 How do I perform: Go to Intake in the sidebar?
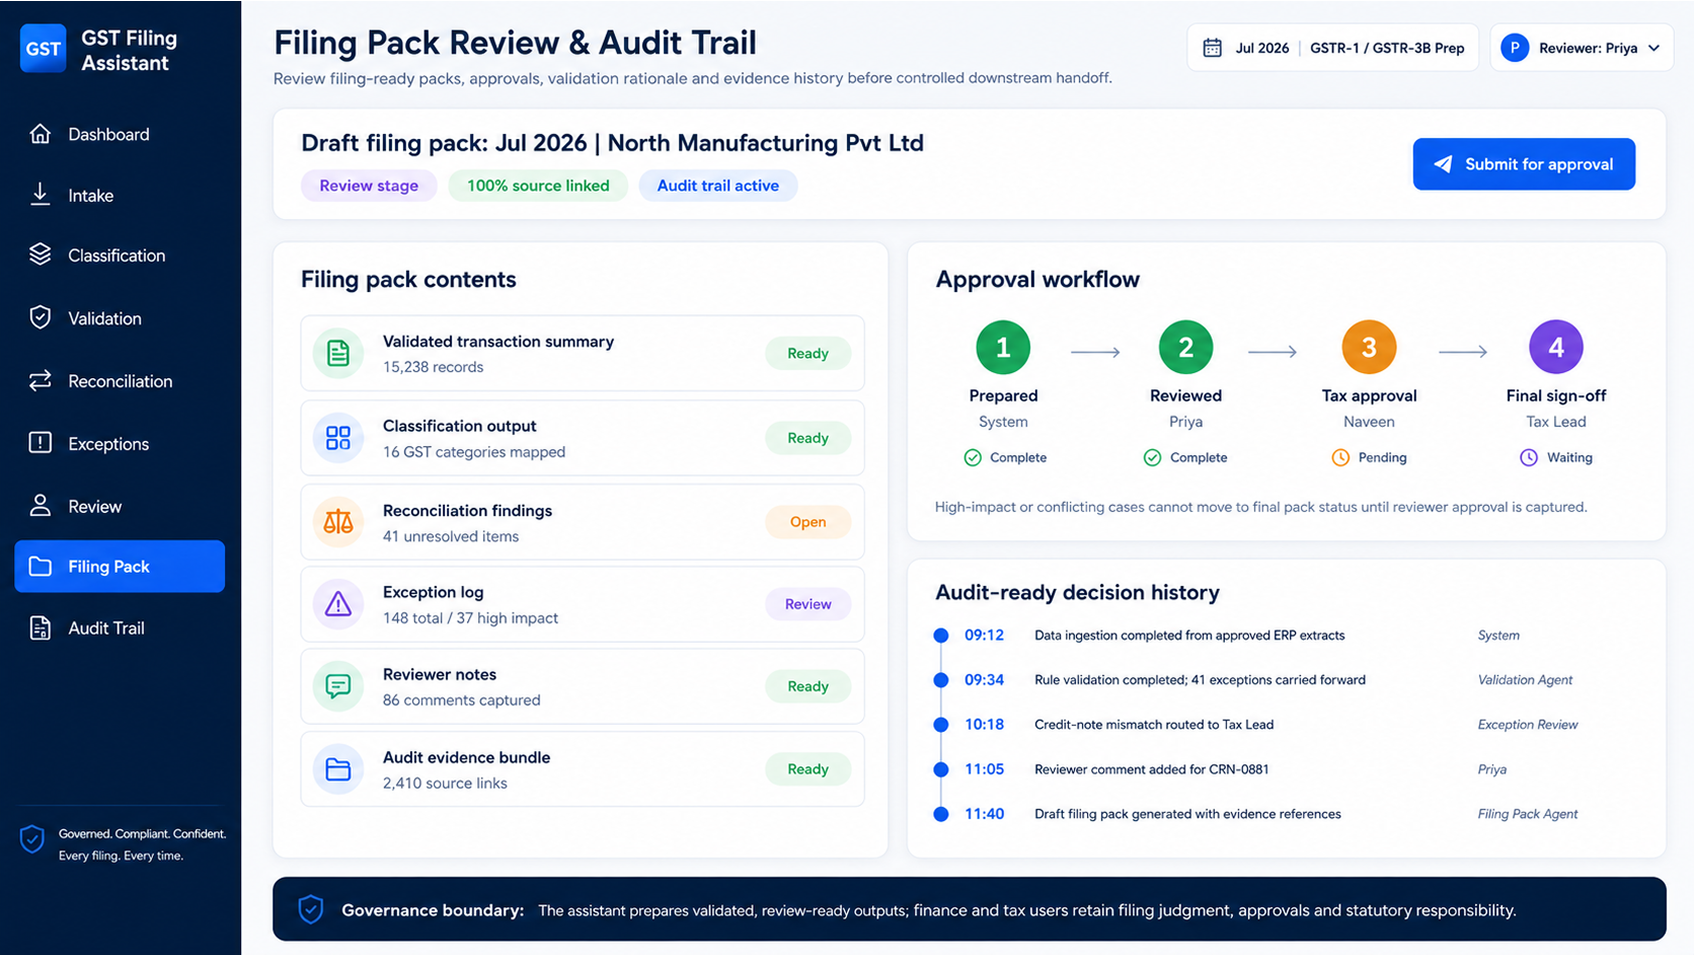click(120, 195)
